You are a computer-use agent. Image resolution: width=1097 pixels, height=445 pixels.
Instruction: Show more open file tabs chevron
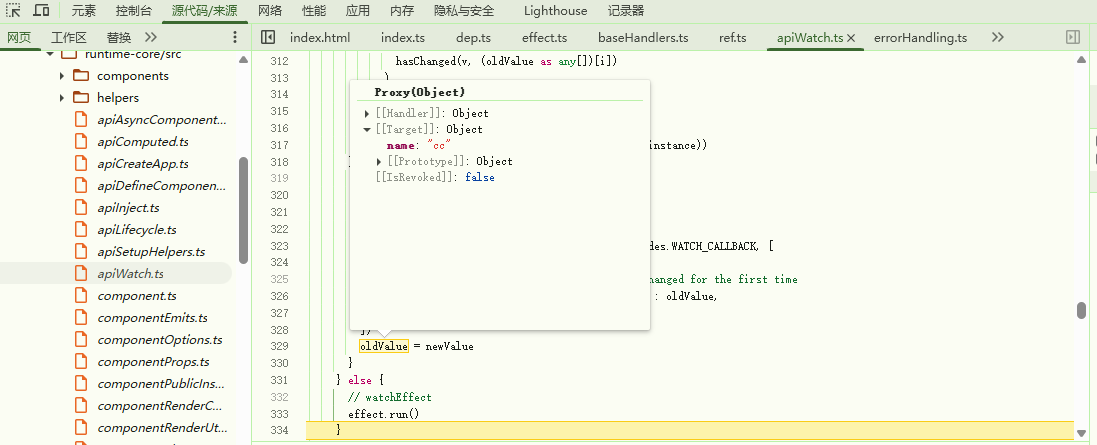tap(998, 37)
